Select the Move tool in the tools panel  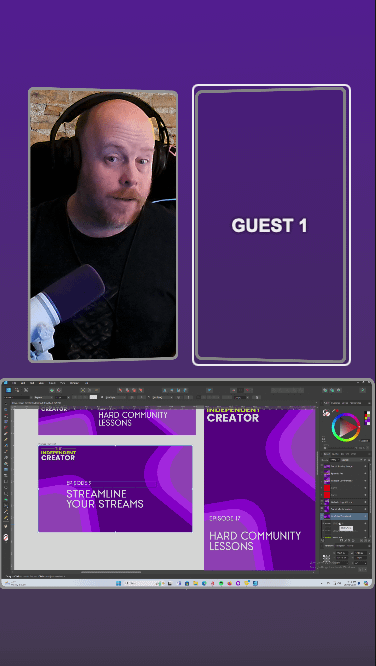click(6, 404)
